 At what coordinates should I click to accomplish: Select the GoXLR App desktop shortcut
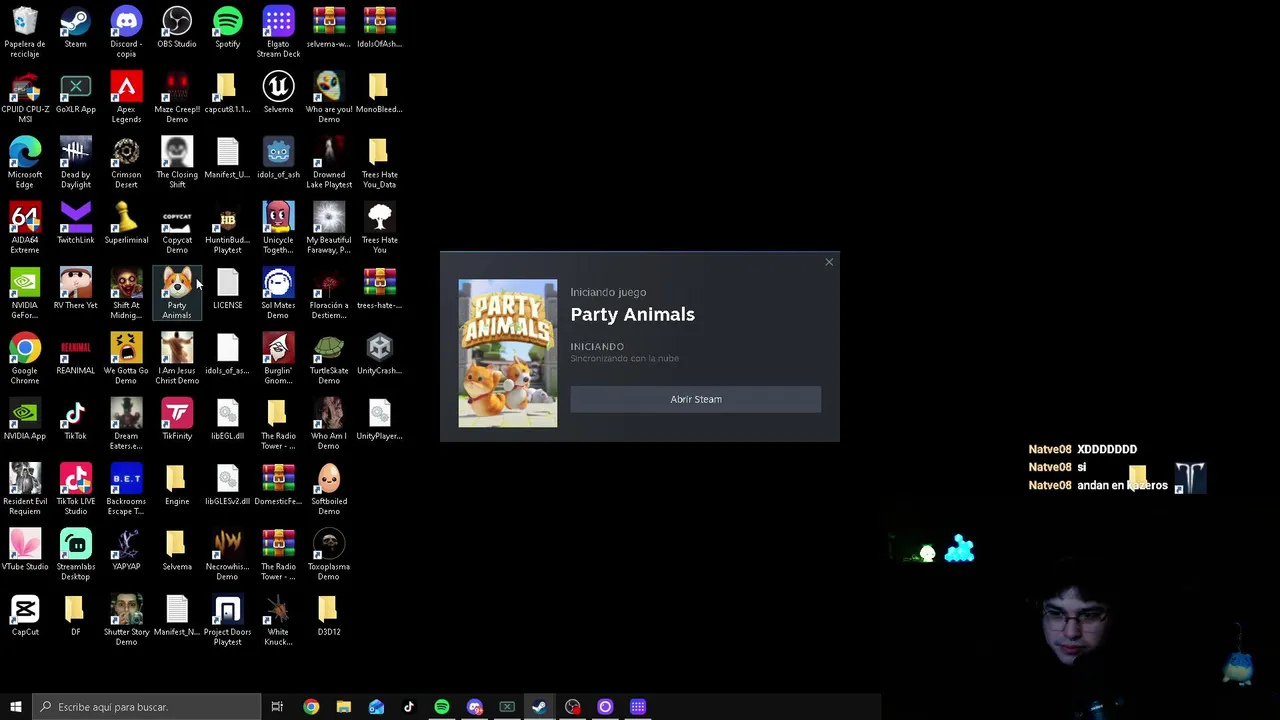[x=75, y=93]
